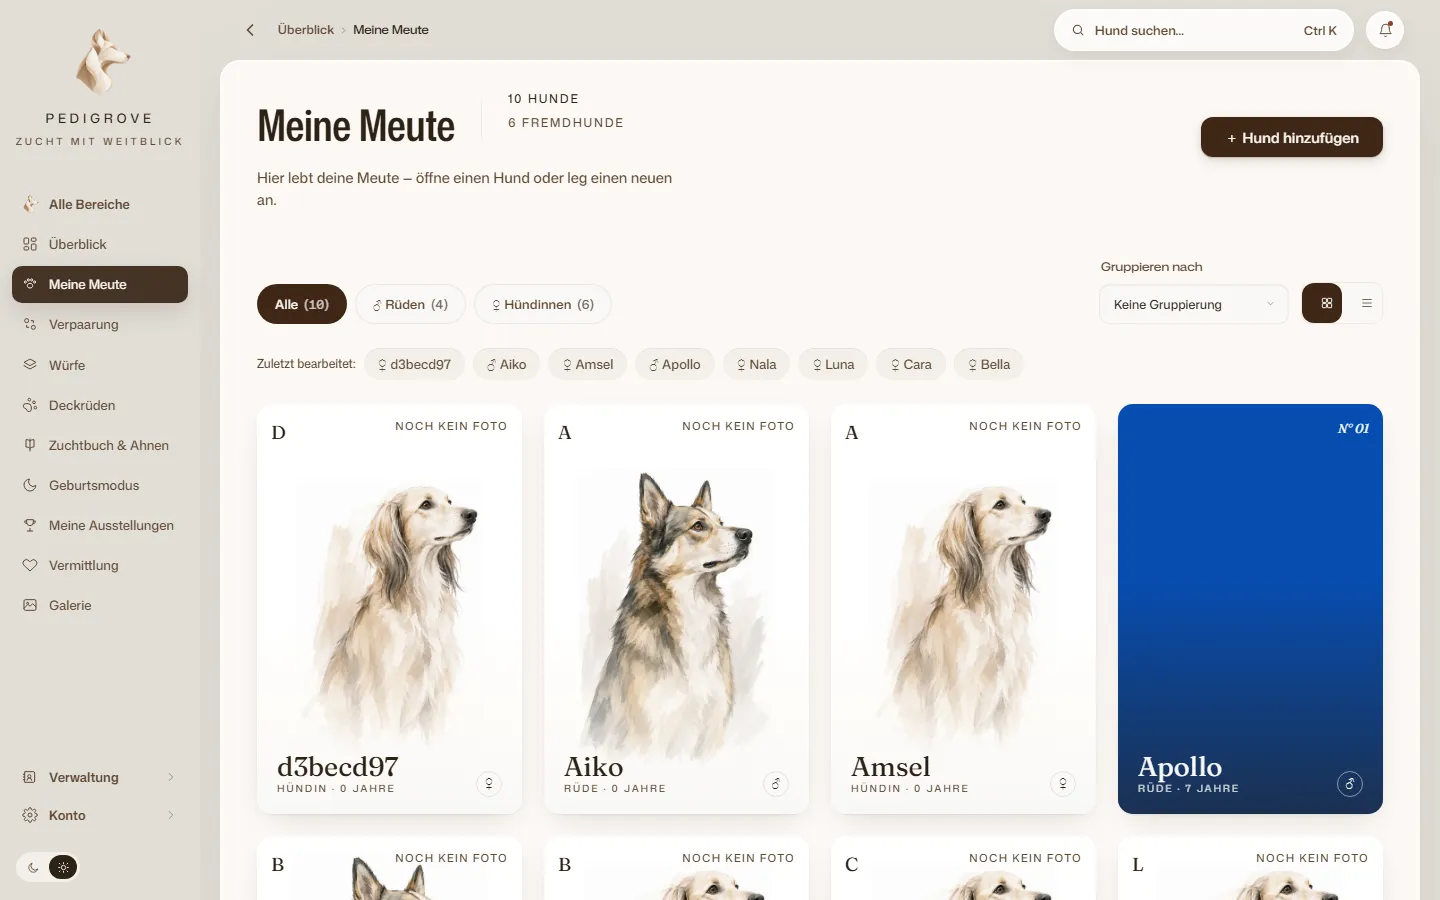
Task: Switch to dark mode with the moon toggle
Action: [x=33, y=867]
